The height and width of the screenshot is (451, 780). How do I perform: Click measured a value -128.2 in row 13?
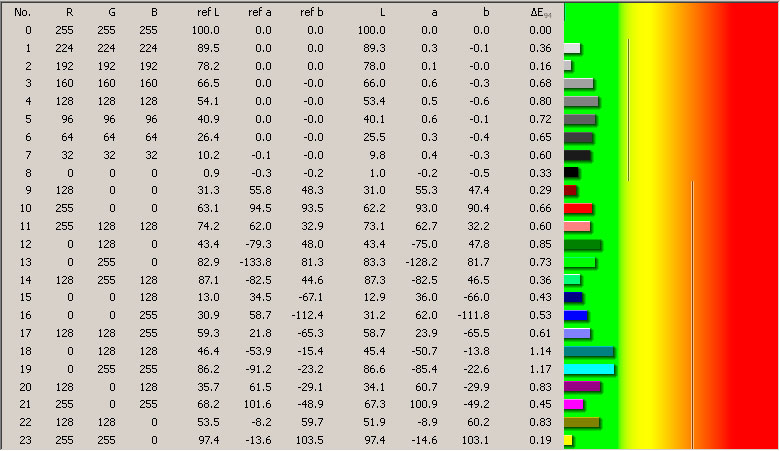click(421, 262)
